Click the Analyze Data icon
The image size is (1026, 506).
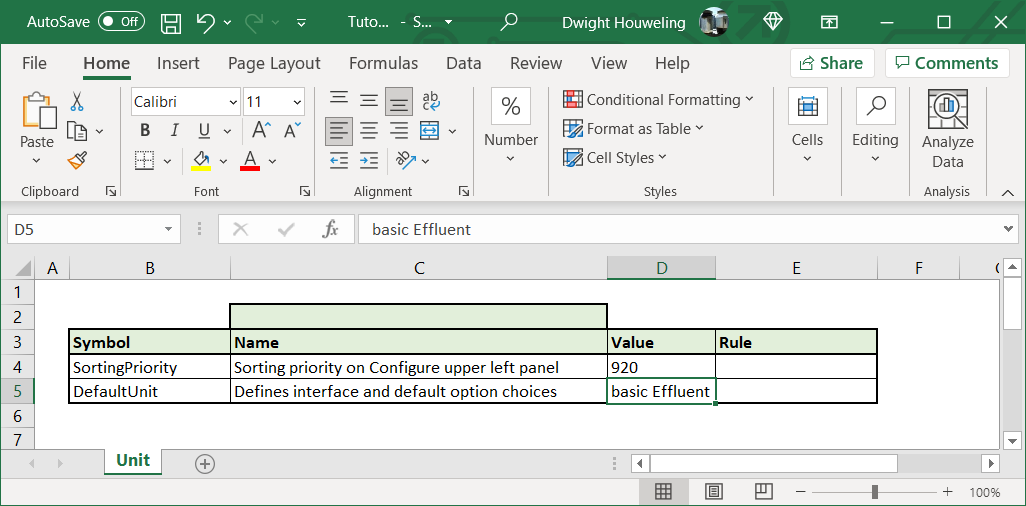[947, 130]
